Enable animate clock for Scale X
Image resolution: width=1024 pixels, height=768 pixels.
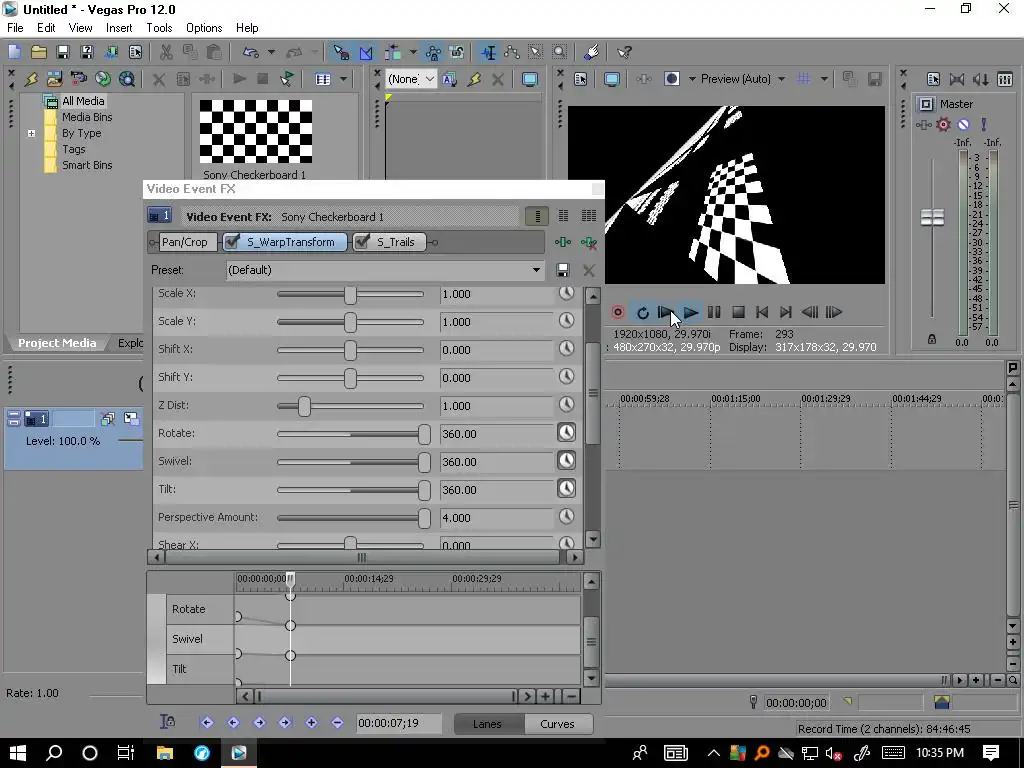click(x=566, y=293)
